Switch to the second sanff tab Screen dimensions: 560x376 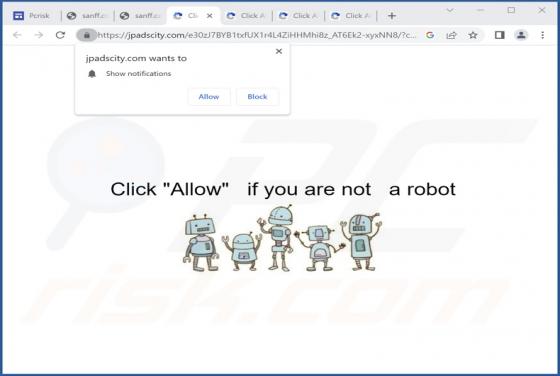click(140, 16)
